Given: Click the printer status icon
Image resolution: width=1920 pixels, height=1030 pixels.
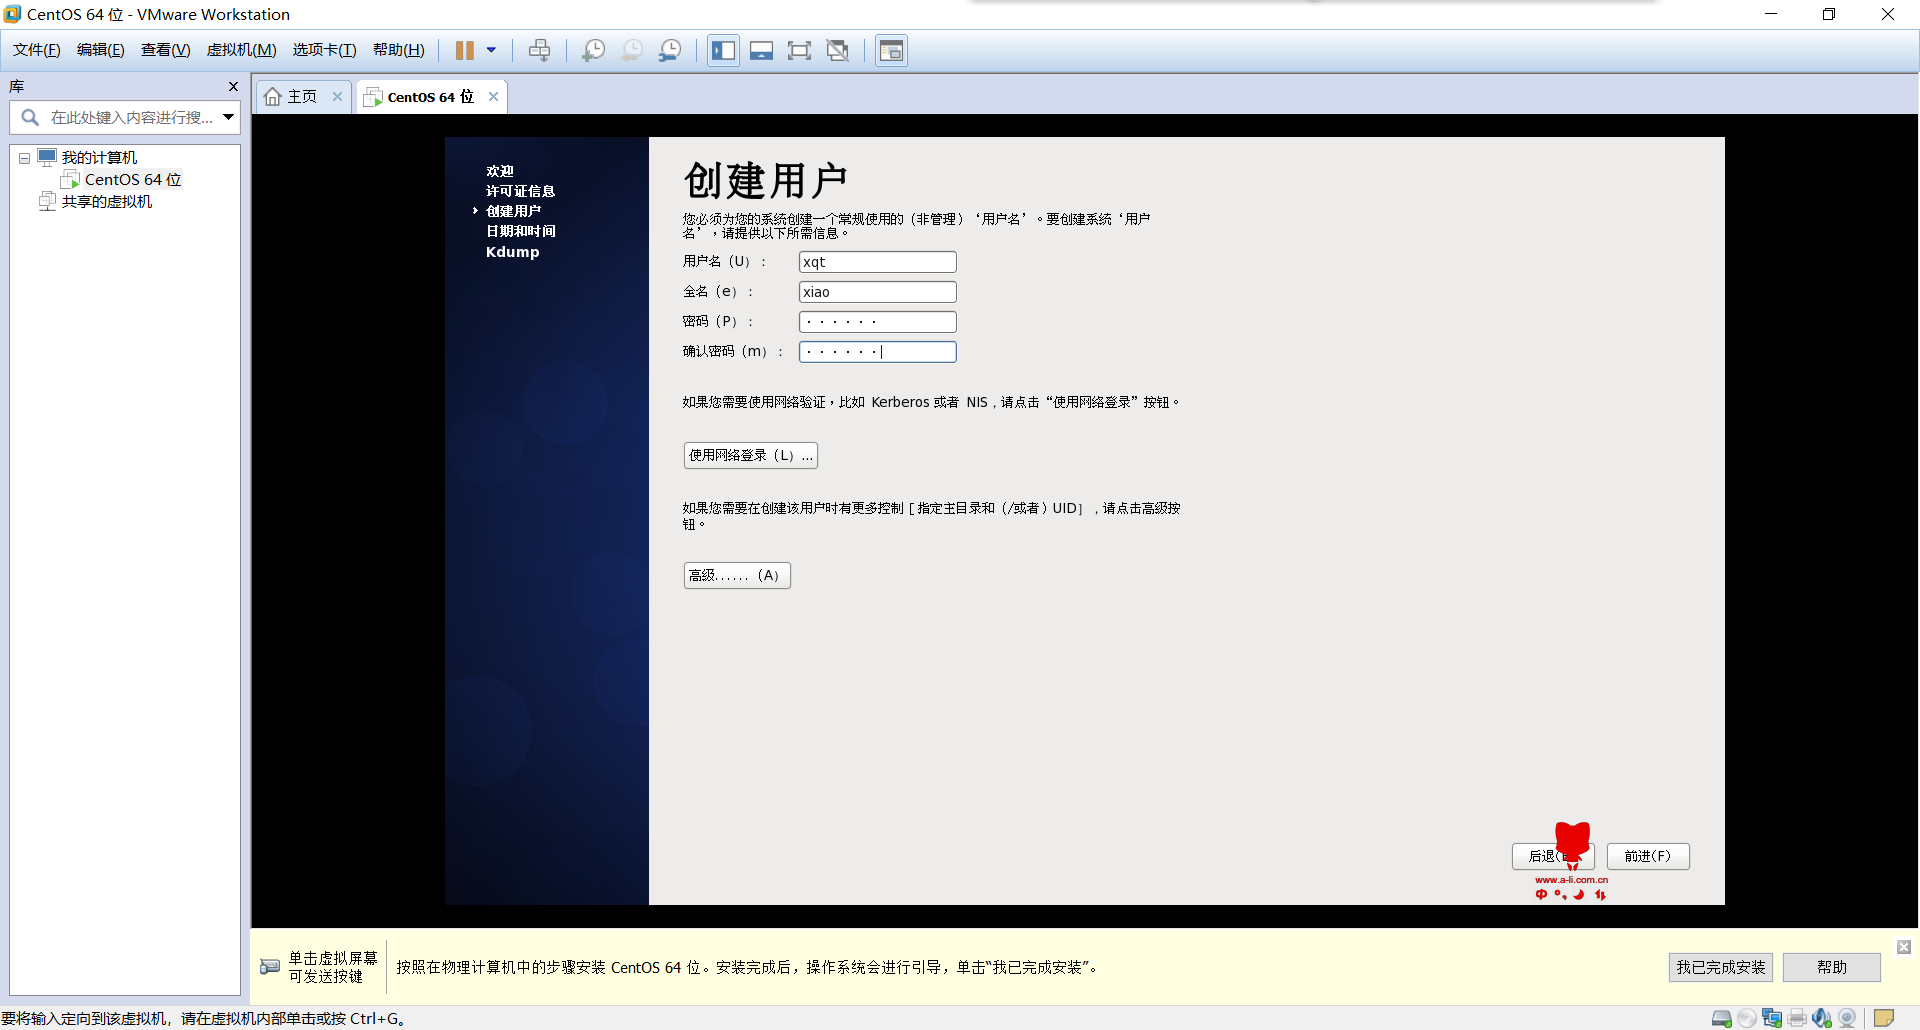Looking at the screenshot, I should point(1797,1018).
